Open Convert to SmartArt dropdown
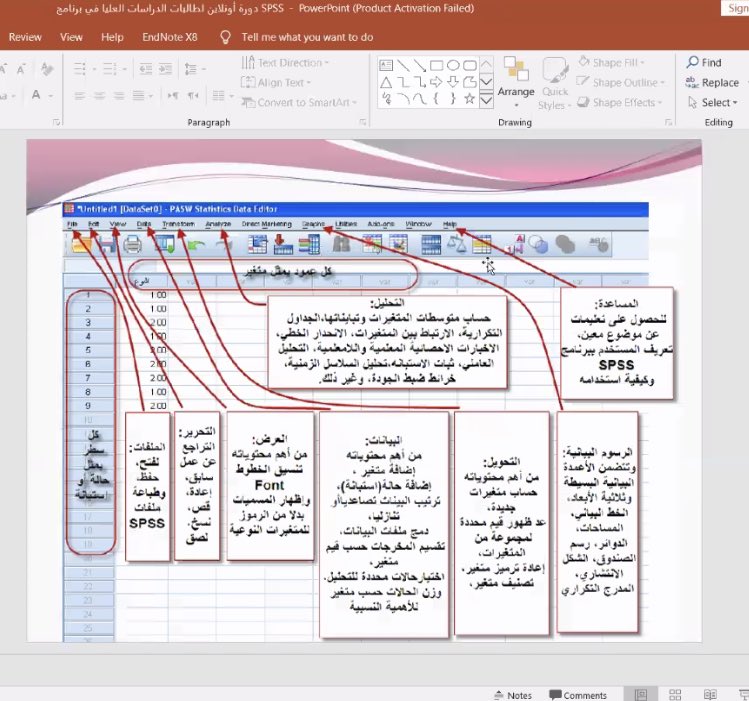 coord(299,102)
